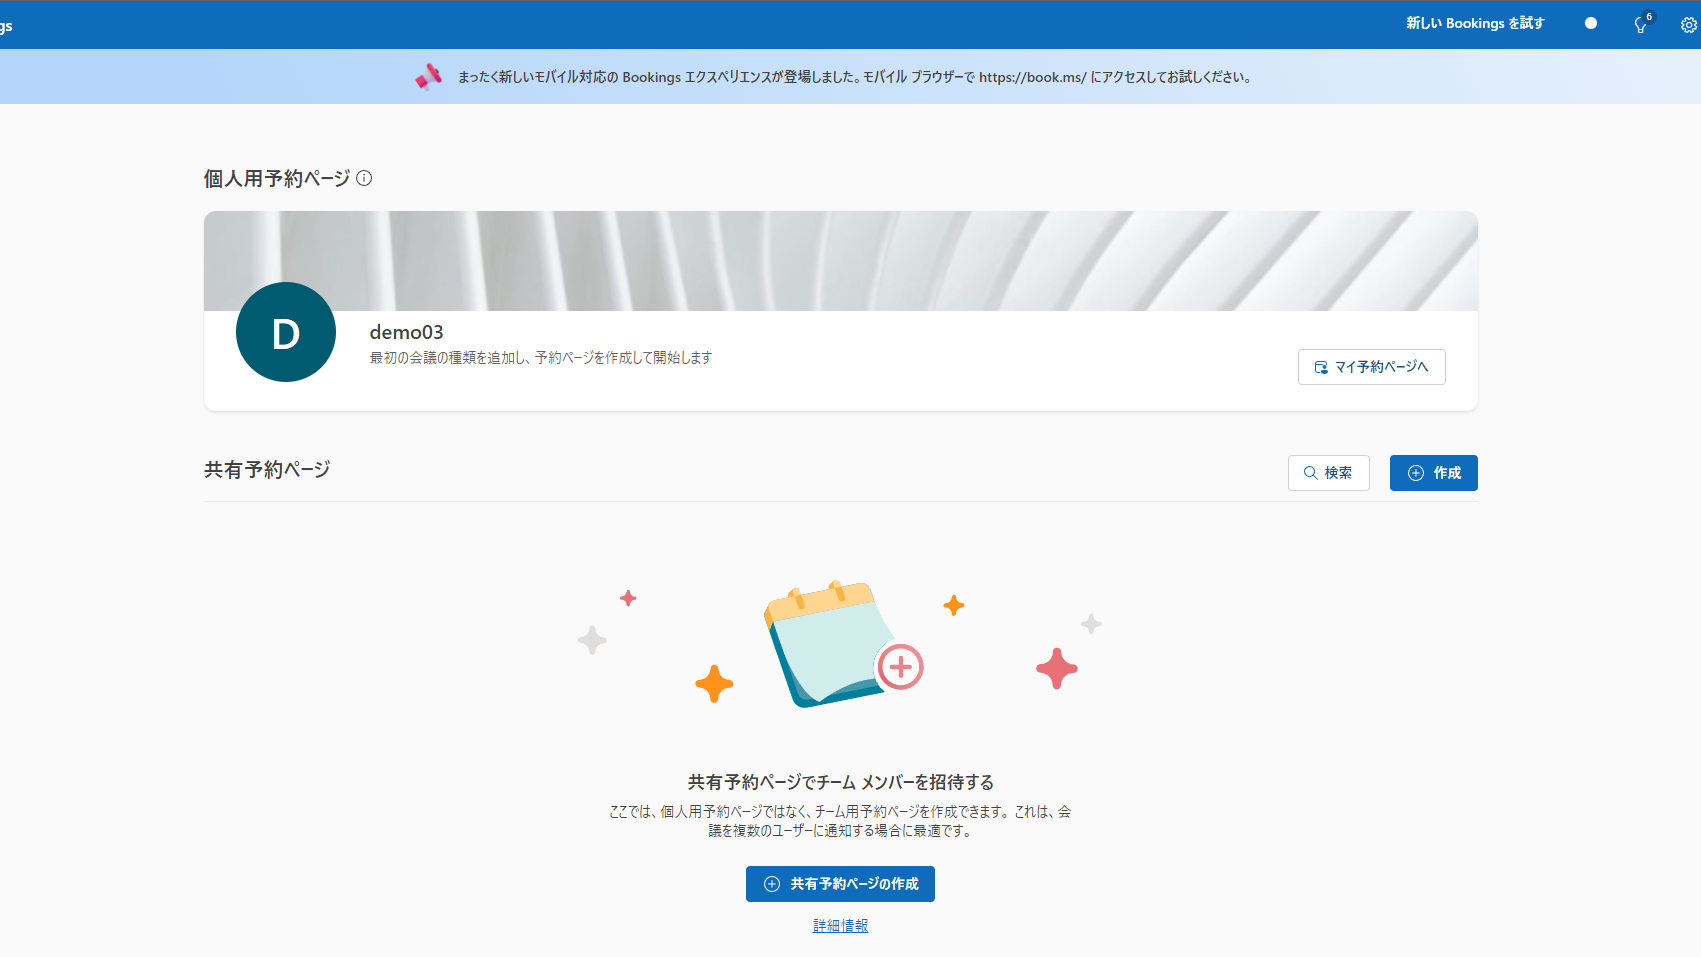Click the 新しい Bookings を試す label text
Screen dimensions: 1701x957
pos(1474,23)
